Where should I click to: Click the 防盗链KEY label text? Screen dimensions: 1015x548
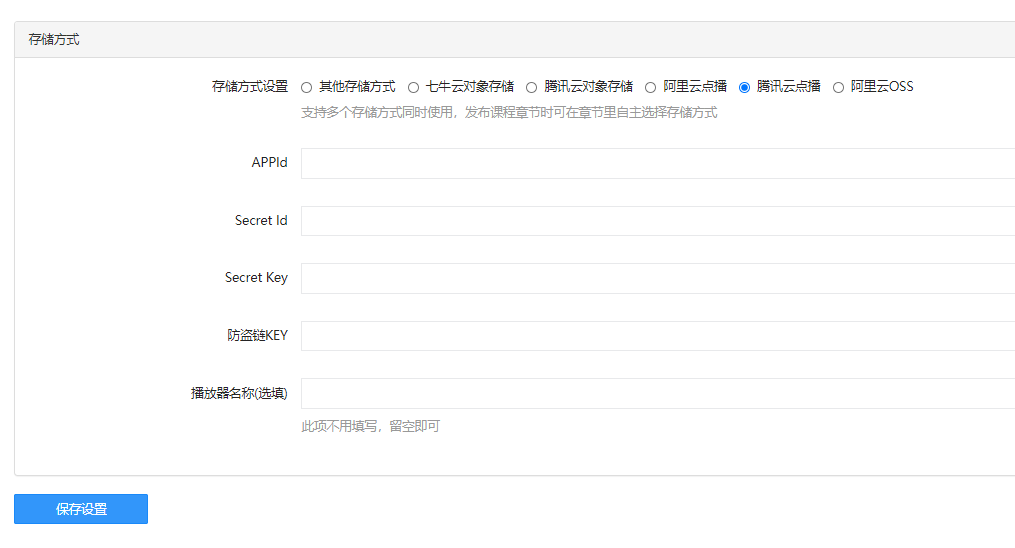(x=258, y=335)
